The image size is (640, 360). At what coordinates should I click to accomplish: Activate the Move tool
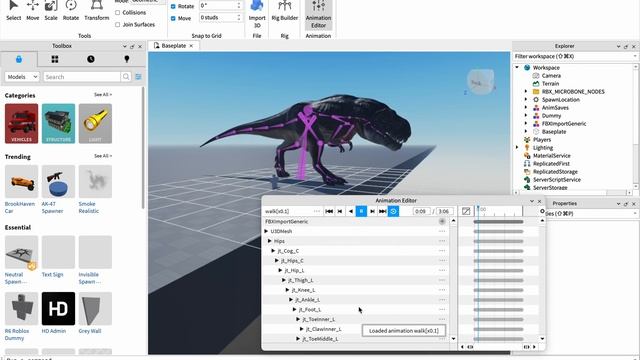tap(33, 10)
